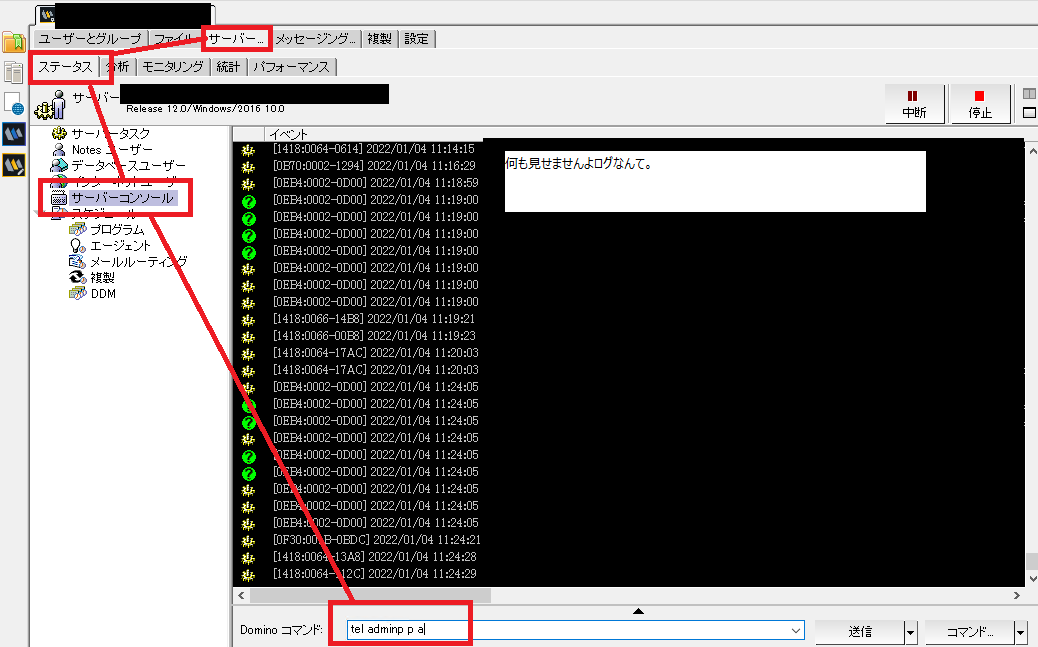Open the Domino コマンド history dropdown
The image size is (1038, 647).
(x=796, y=630)
